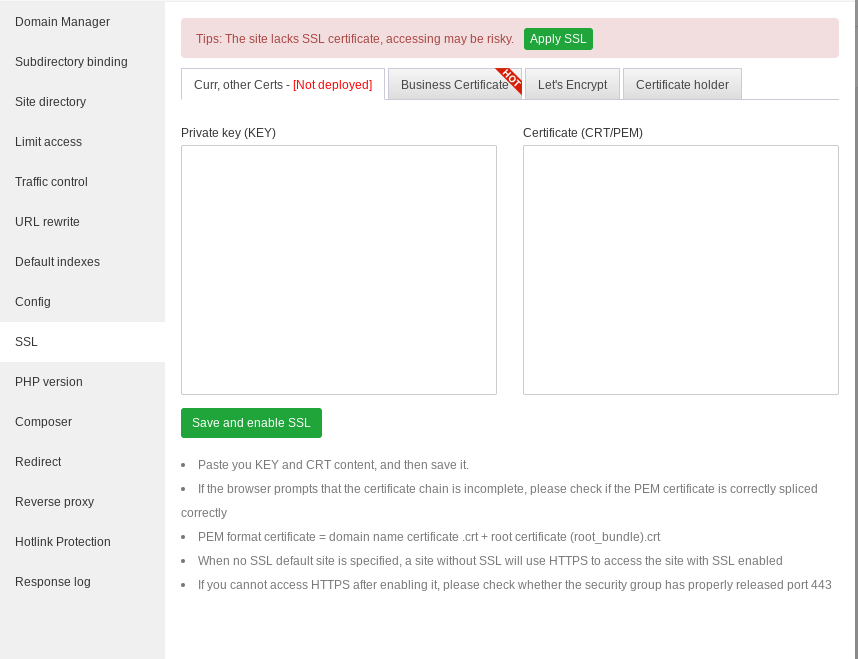Click the Apply SSL button
Viewport: 858px width, 659px height.
pyautogui.click(x=558, y=38)
